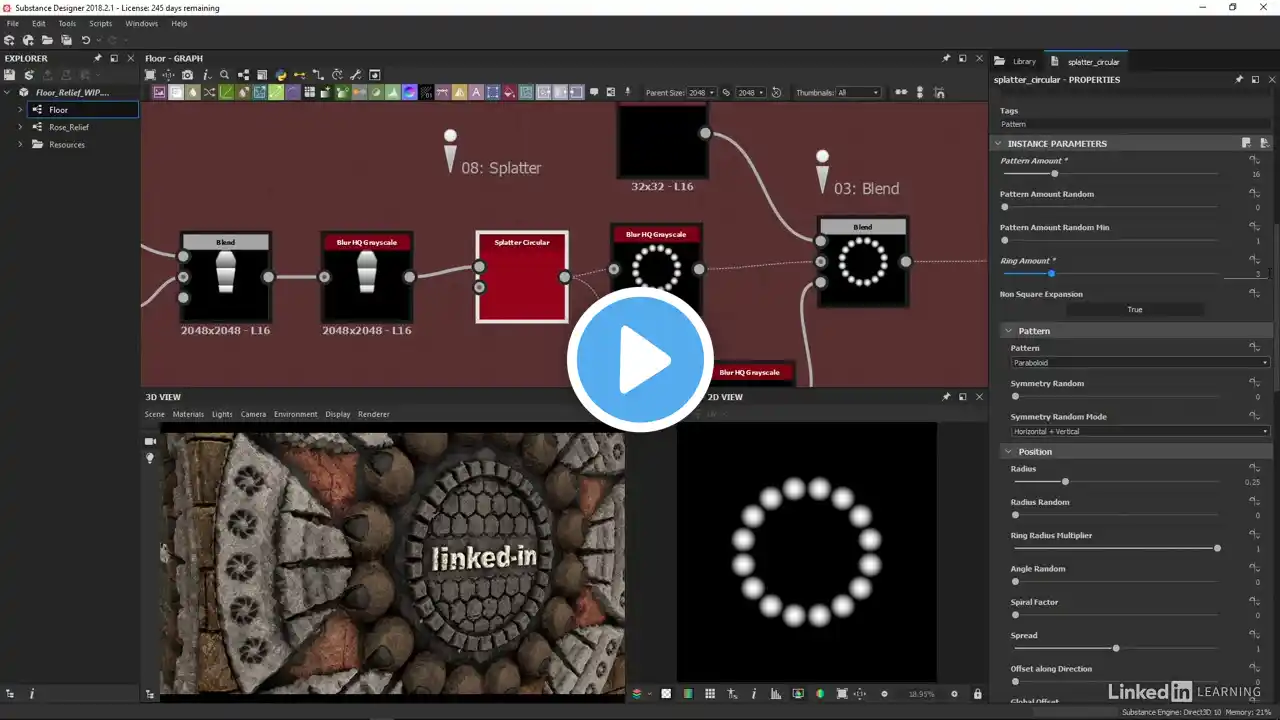Click the Radius slider handle
The image size is (1280, 720).
click(x=1065, y=482)
